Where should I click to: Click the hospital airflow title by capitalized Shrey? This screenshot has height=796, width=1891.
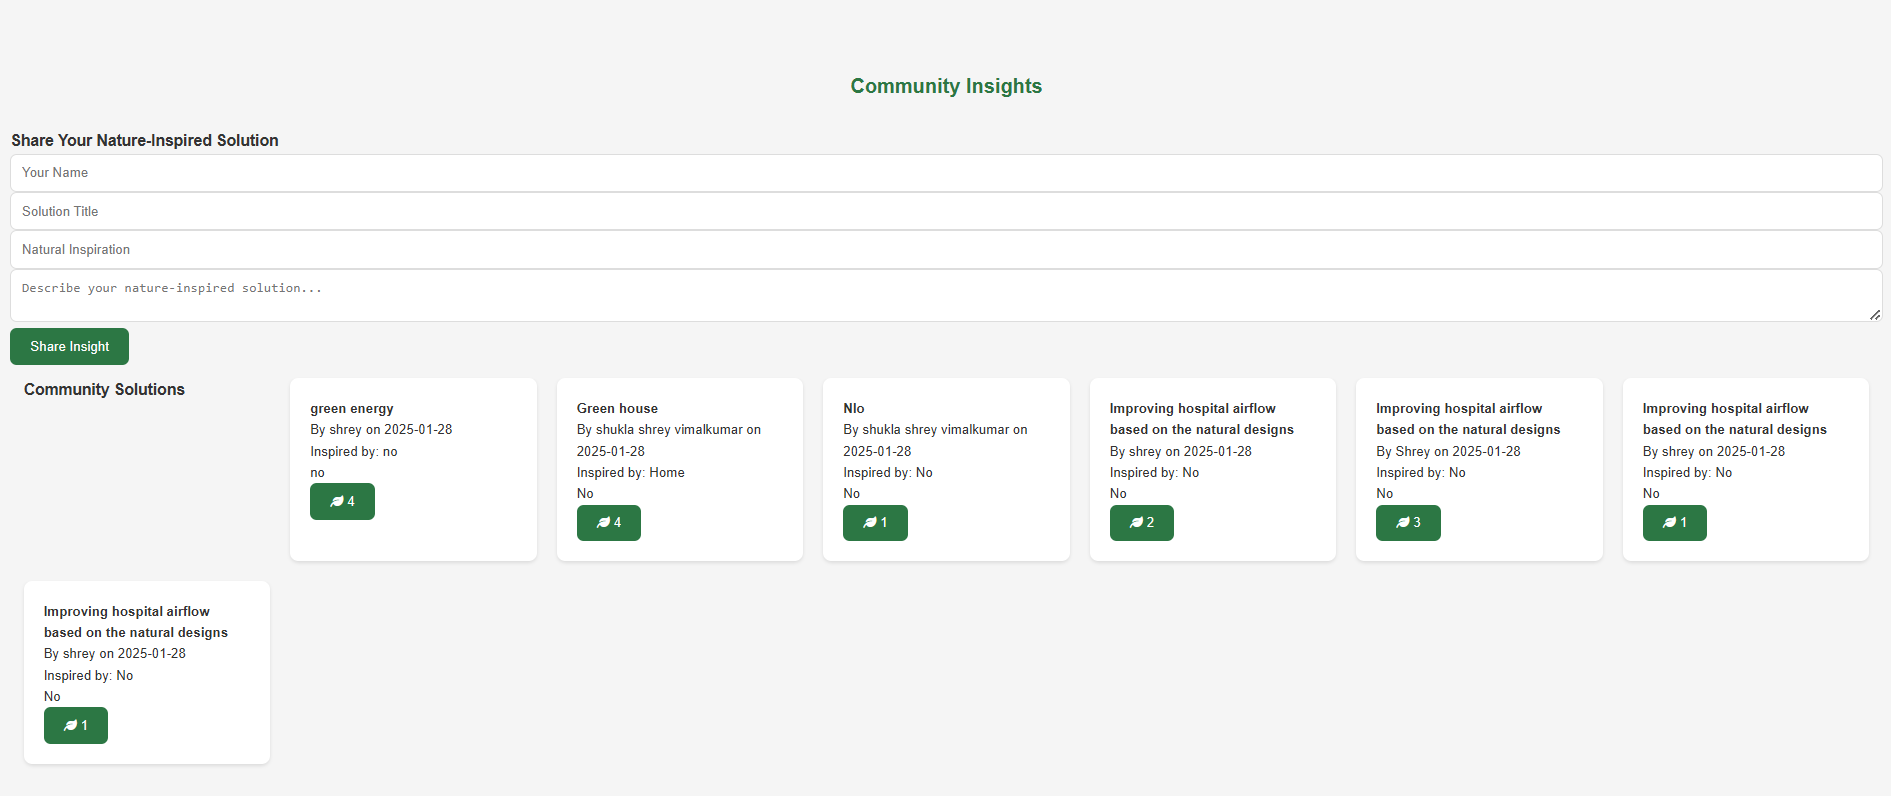coord(1467,419)
